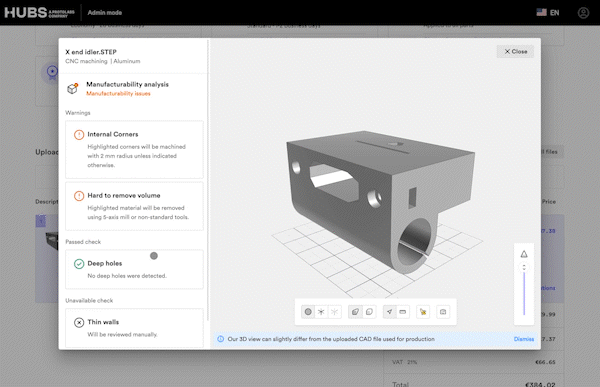Click the Total price in background page
The height and width of the screenshot is (387, 600).
pos(540,384)
